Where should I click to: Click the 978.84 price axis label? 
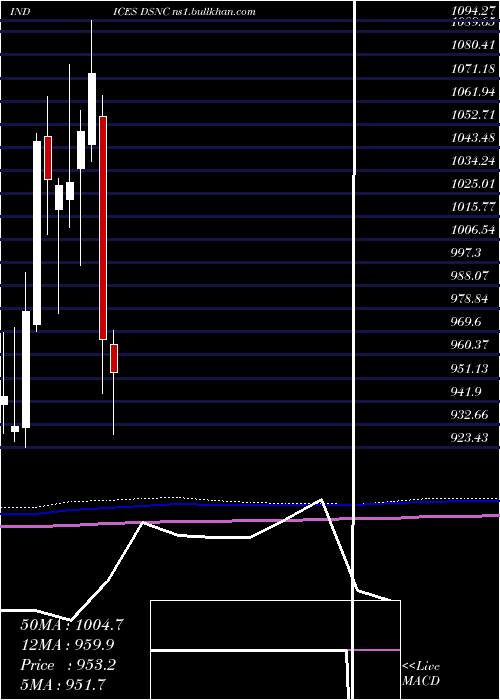tap(469, 299)
